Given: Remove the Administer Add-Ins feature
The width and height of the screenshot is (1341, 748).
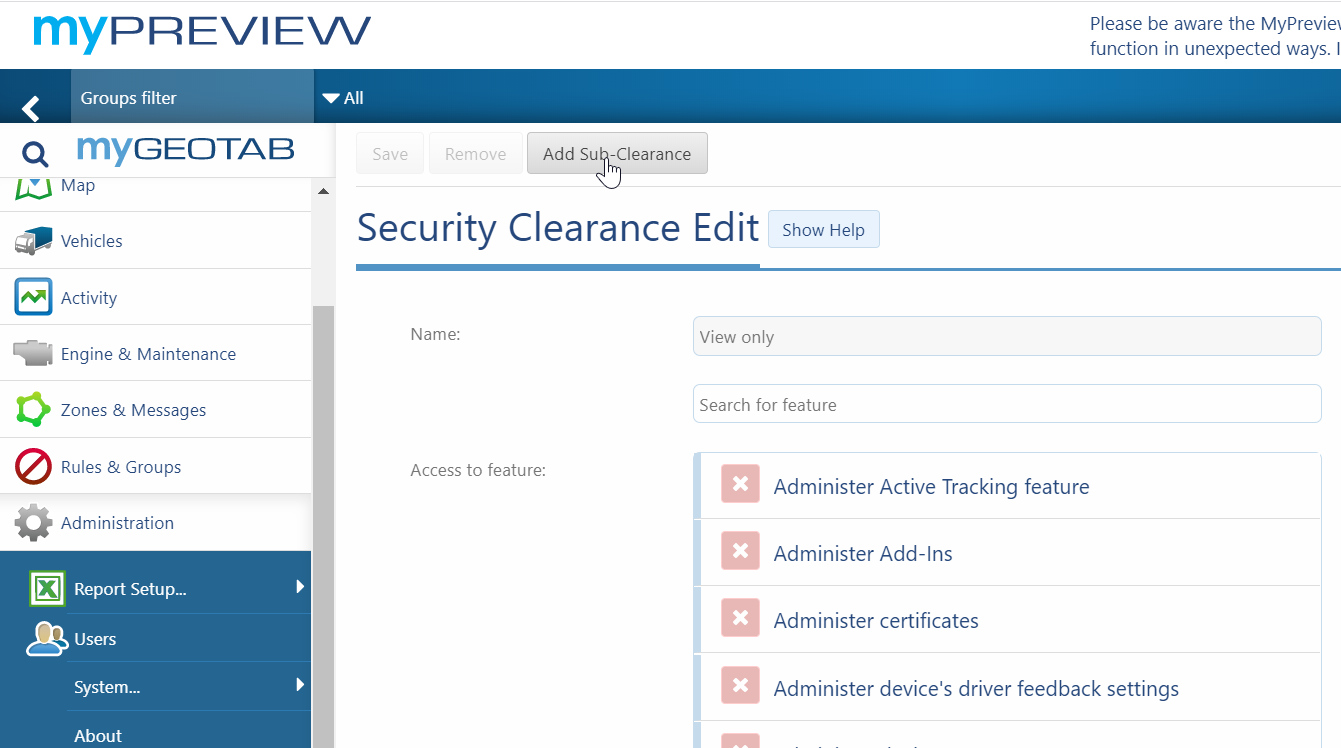Looking at the screenshot, I should (x=740, y=551).
